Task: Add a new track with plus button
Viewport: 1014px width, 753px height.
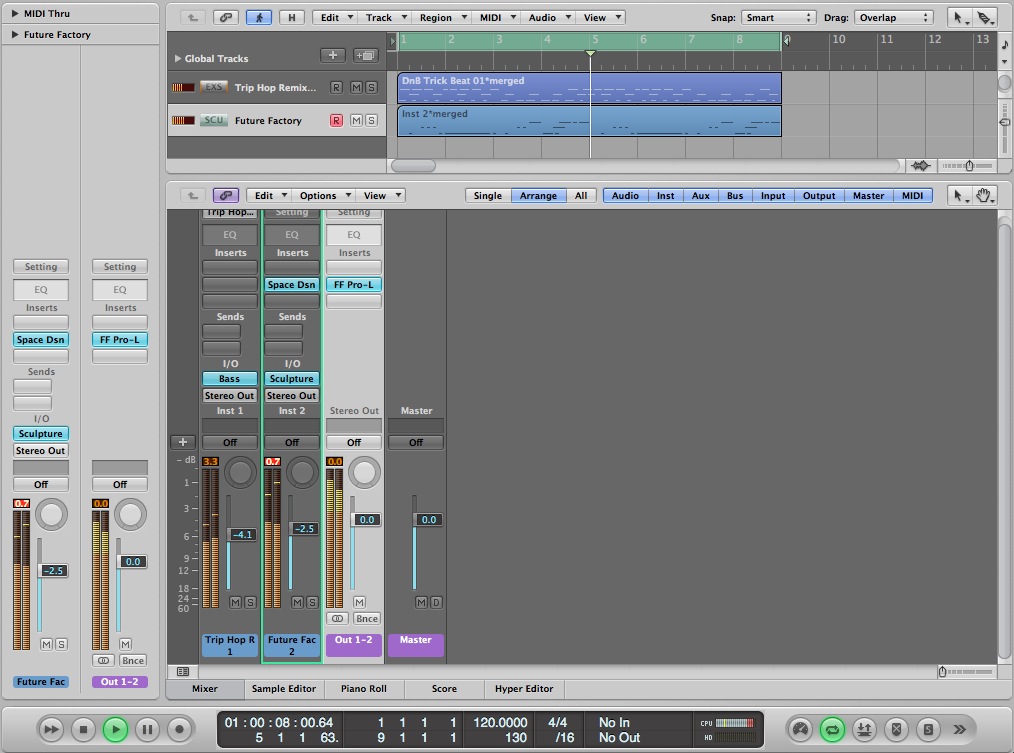Action: (x=333, y=56)
